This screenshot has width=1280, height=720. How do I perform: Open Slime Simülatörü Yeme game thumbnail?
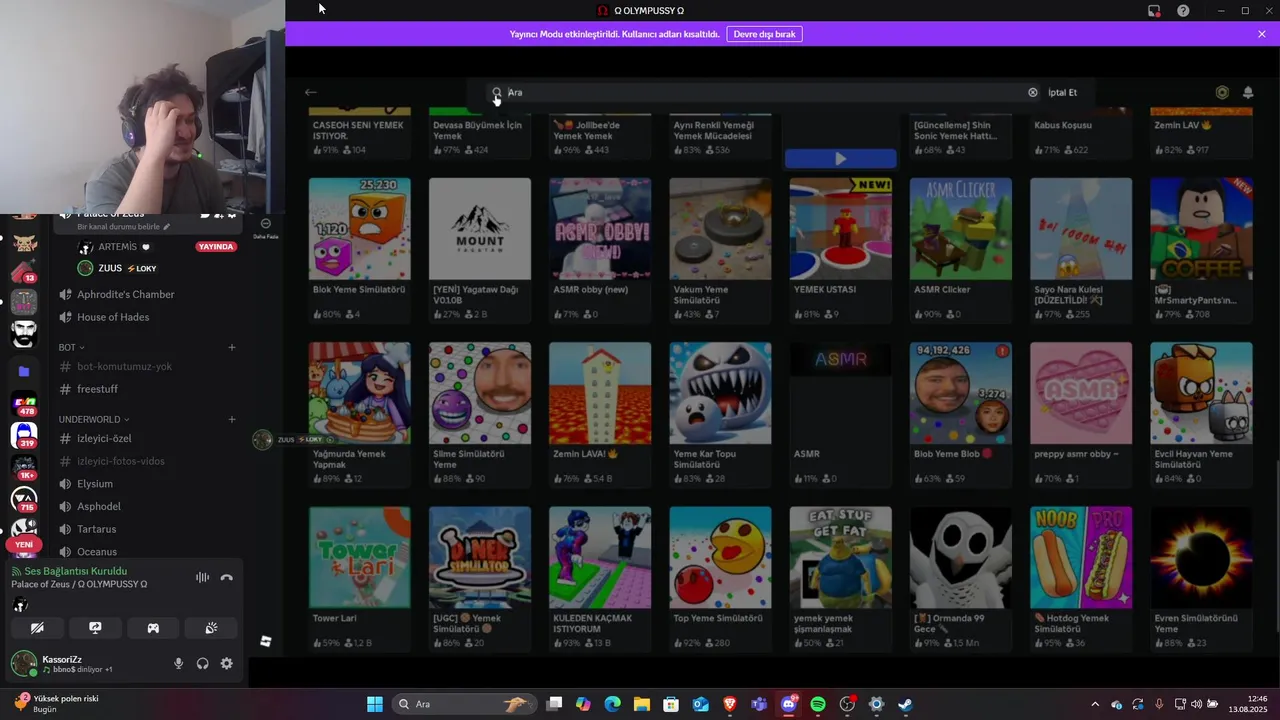pyautogui.click(x=480, y=393)
